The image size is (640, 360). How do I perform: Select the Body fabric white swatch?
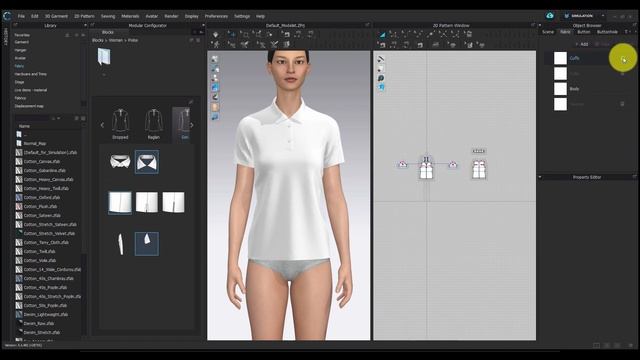(560, 89)
